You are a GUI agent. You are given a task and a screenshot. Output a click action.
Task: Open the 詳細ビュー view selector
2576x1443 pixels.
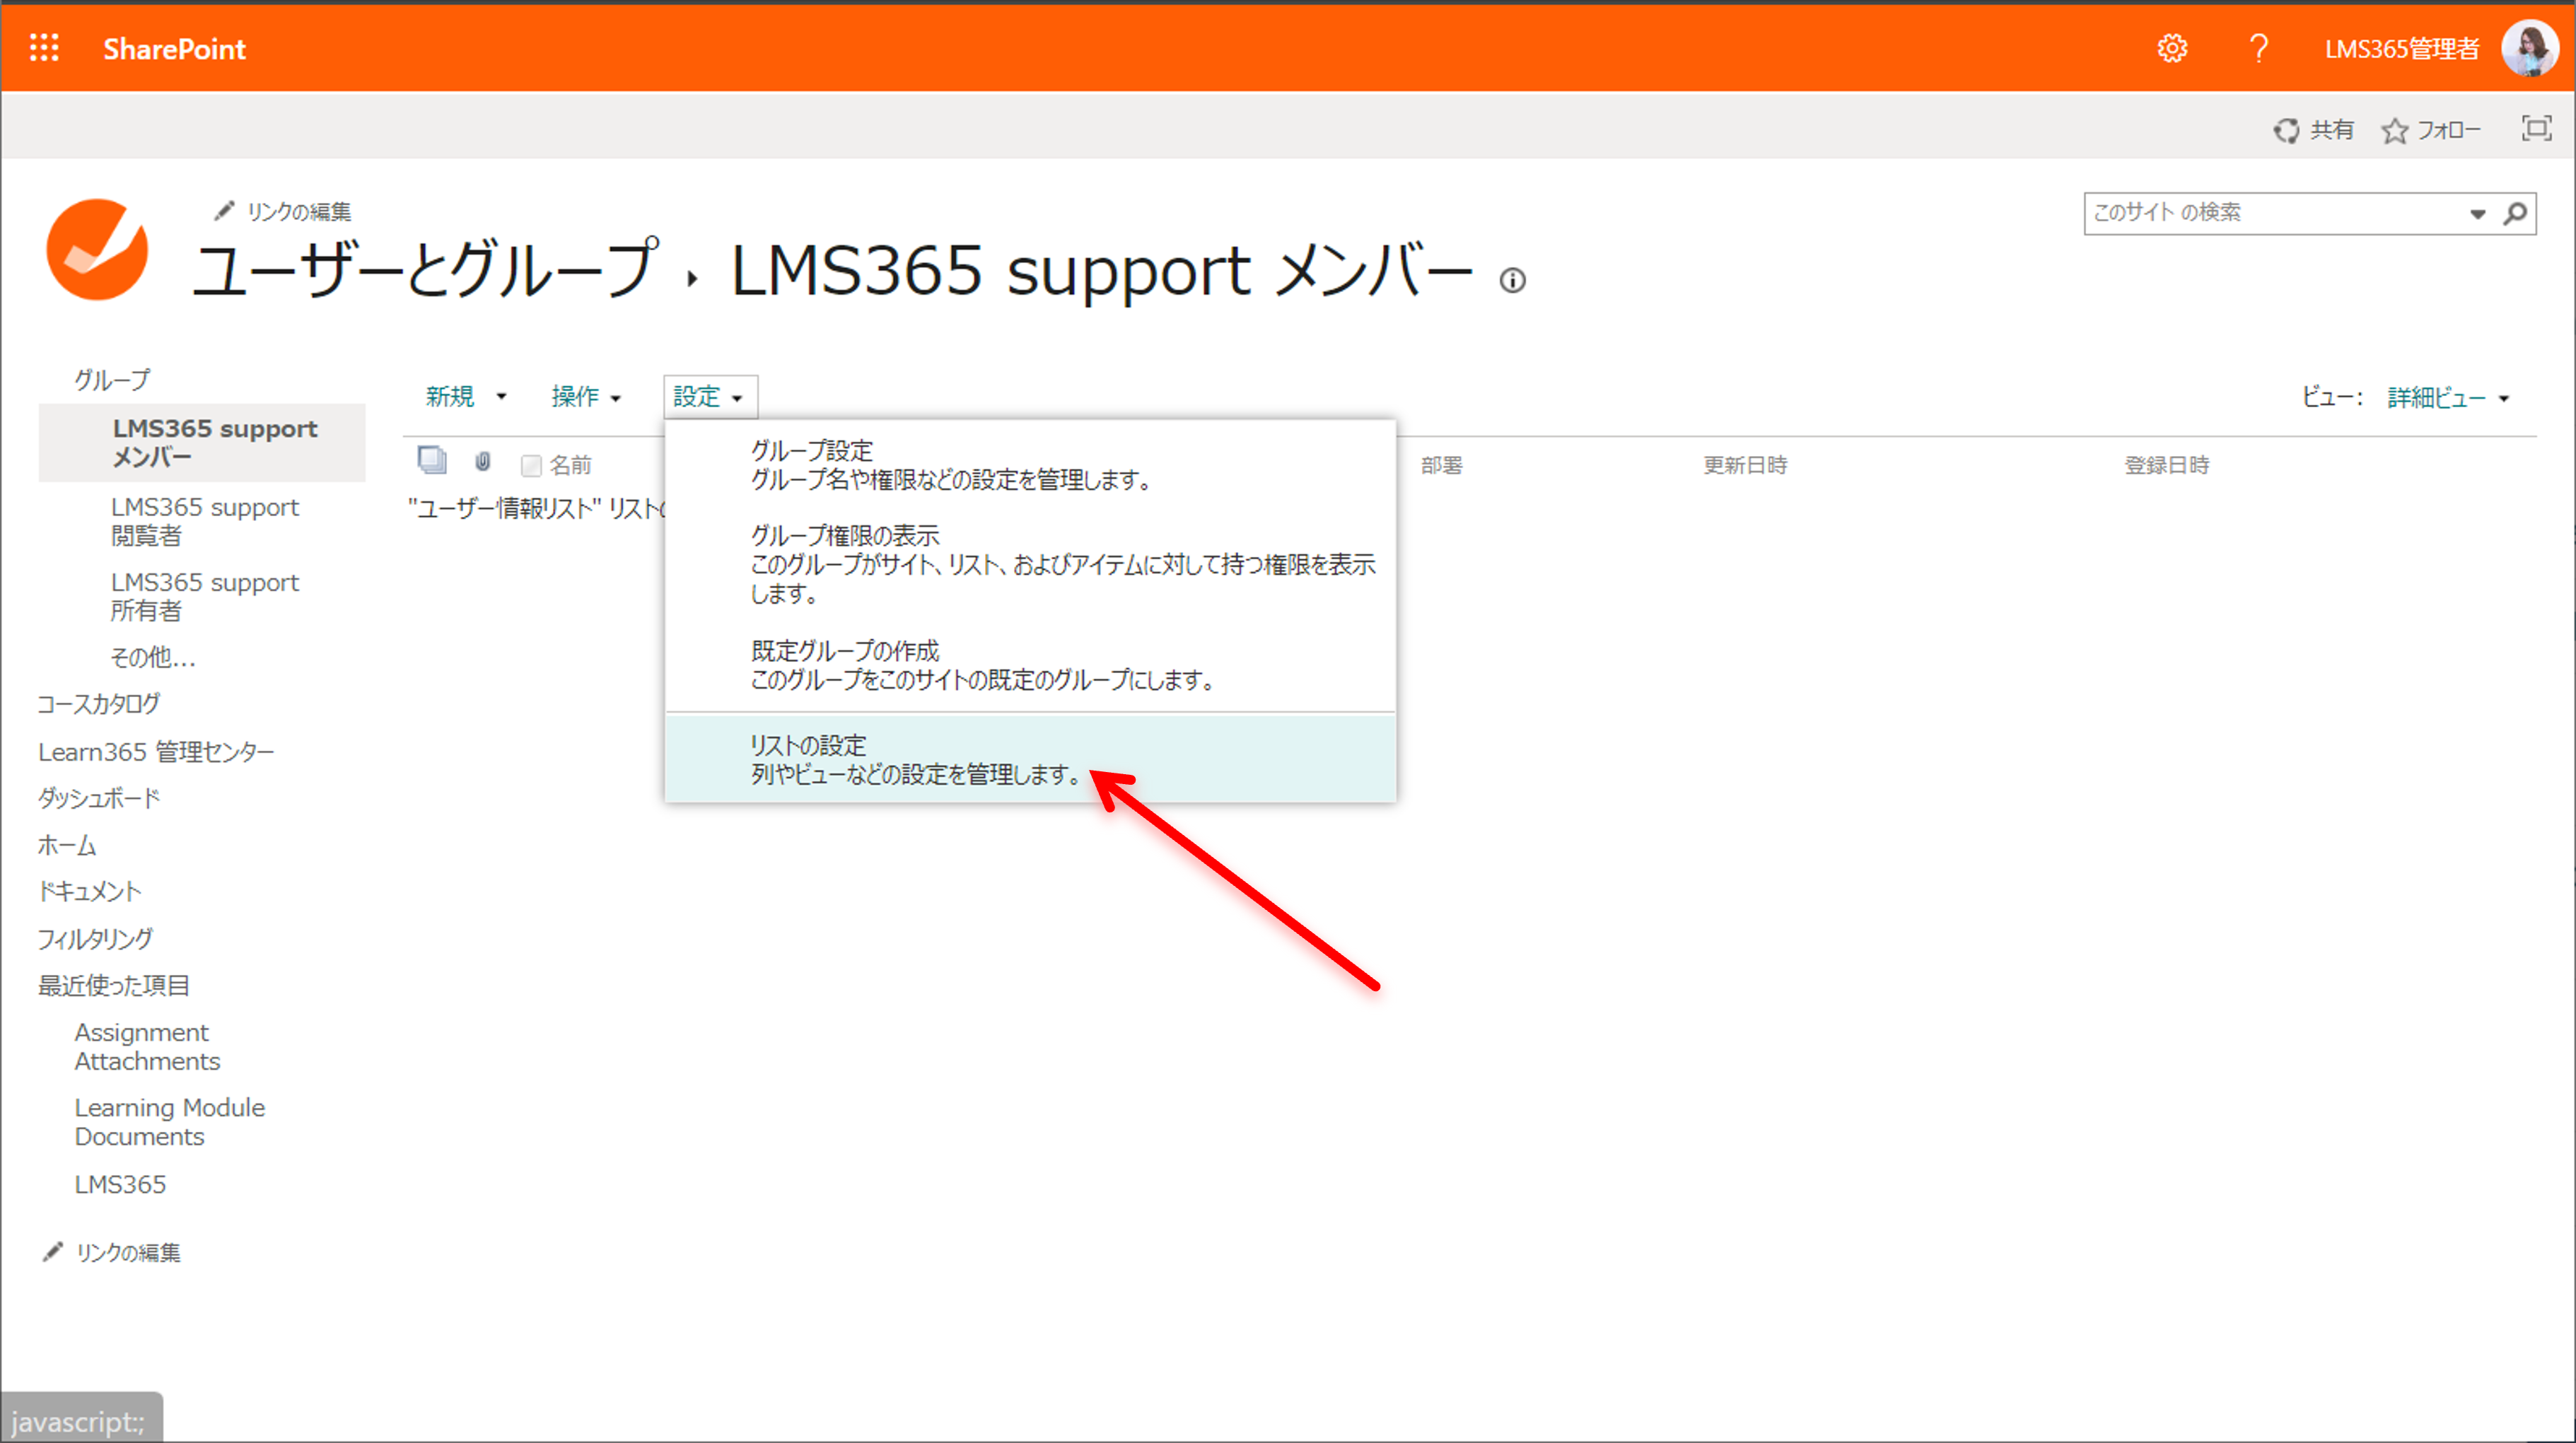tap(2447, 397)
